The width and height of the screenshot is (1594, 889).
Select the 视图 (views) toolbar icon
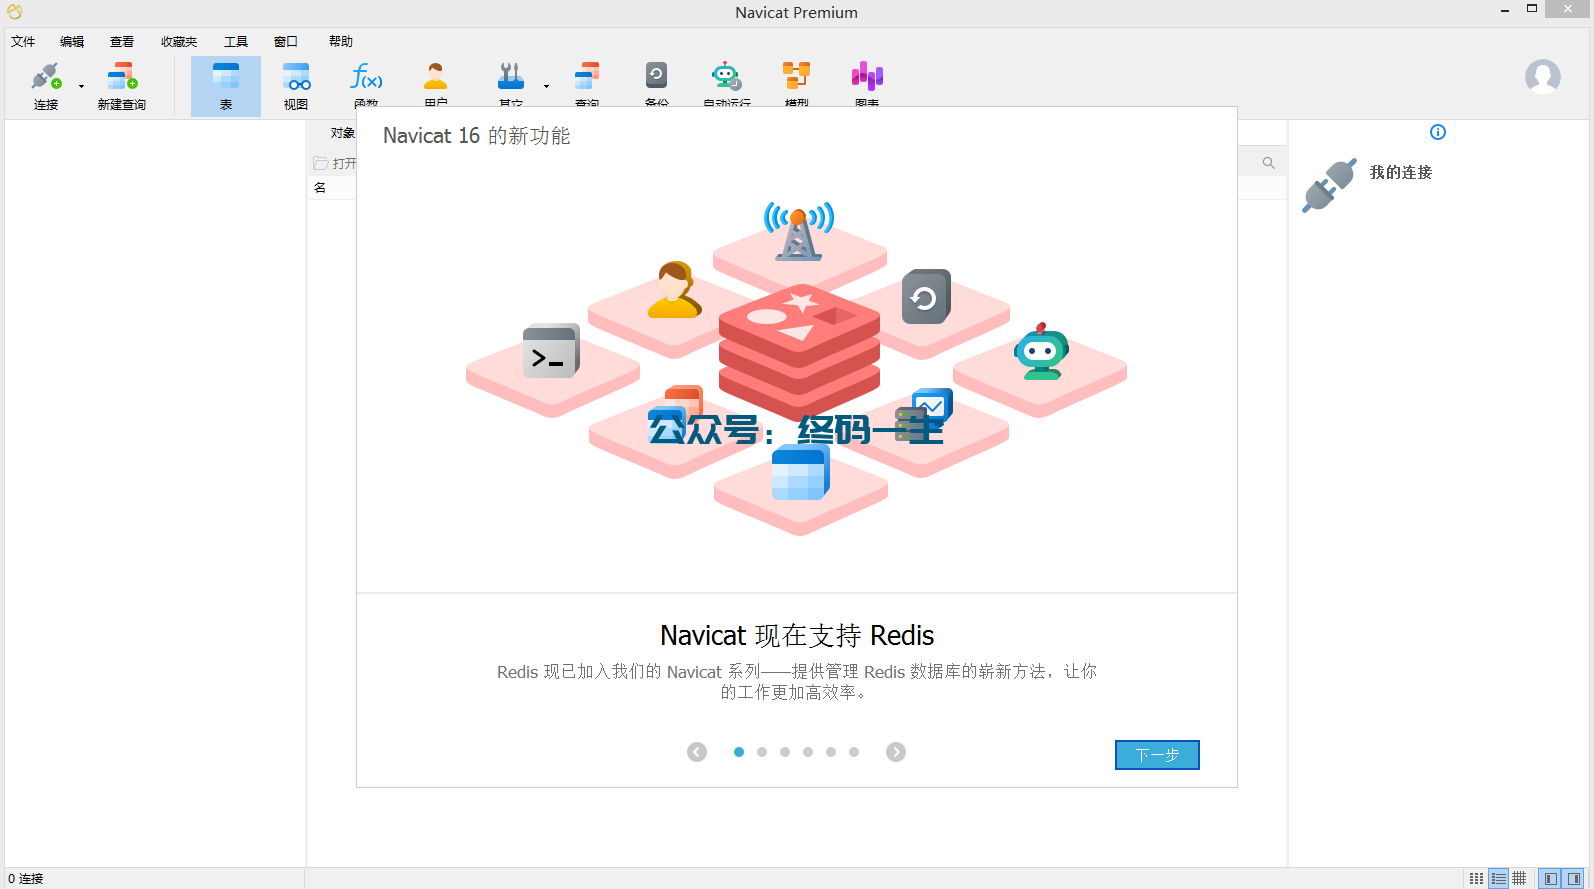tap(296, 76)
